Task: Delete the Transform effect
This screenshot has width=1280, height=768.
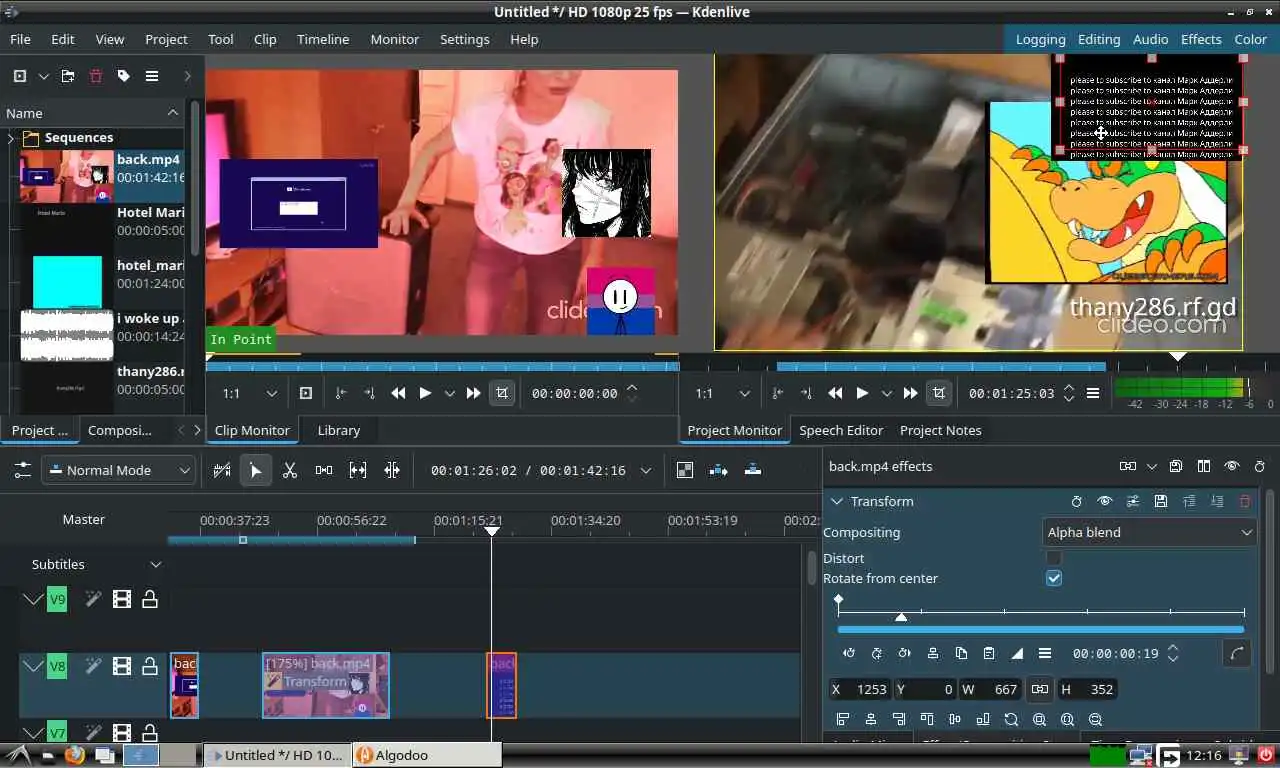Action: (x=1245, y=501)
